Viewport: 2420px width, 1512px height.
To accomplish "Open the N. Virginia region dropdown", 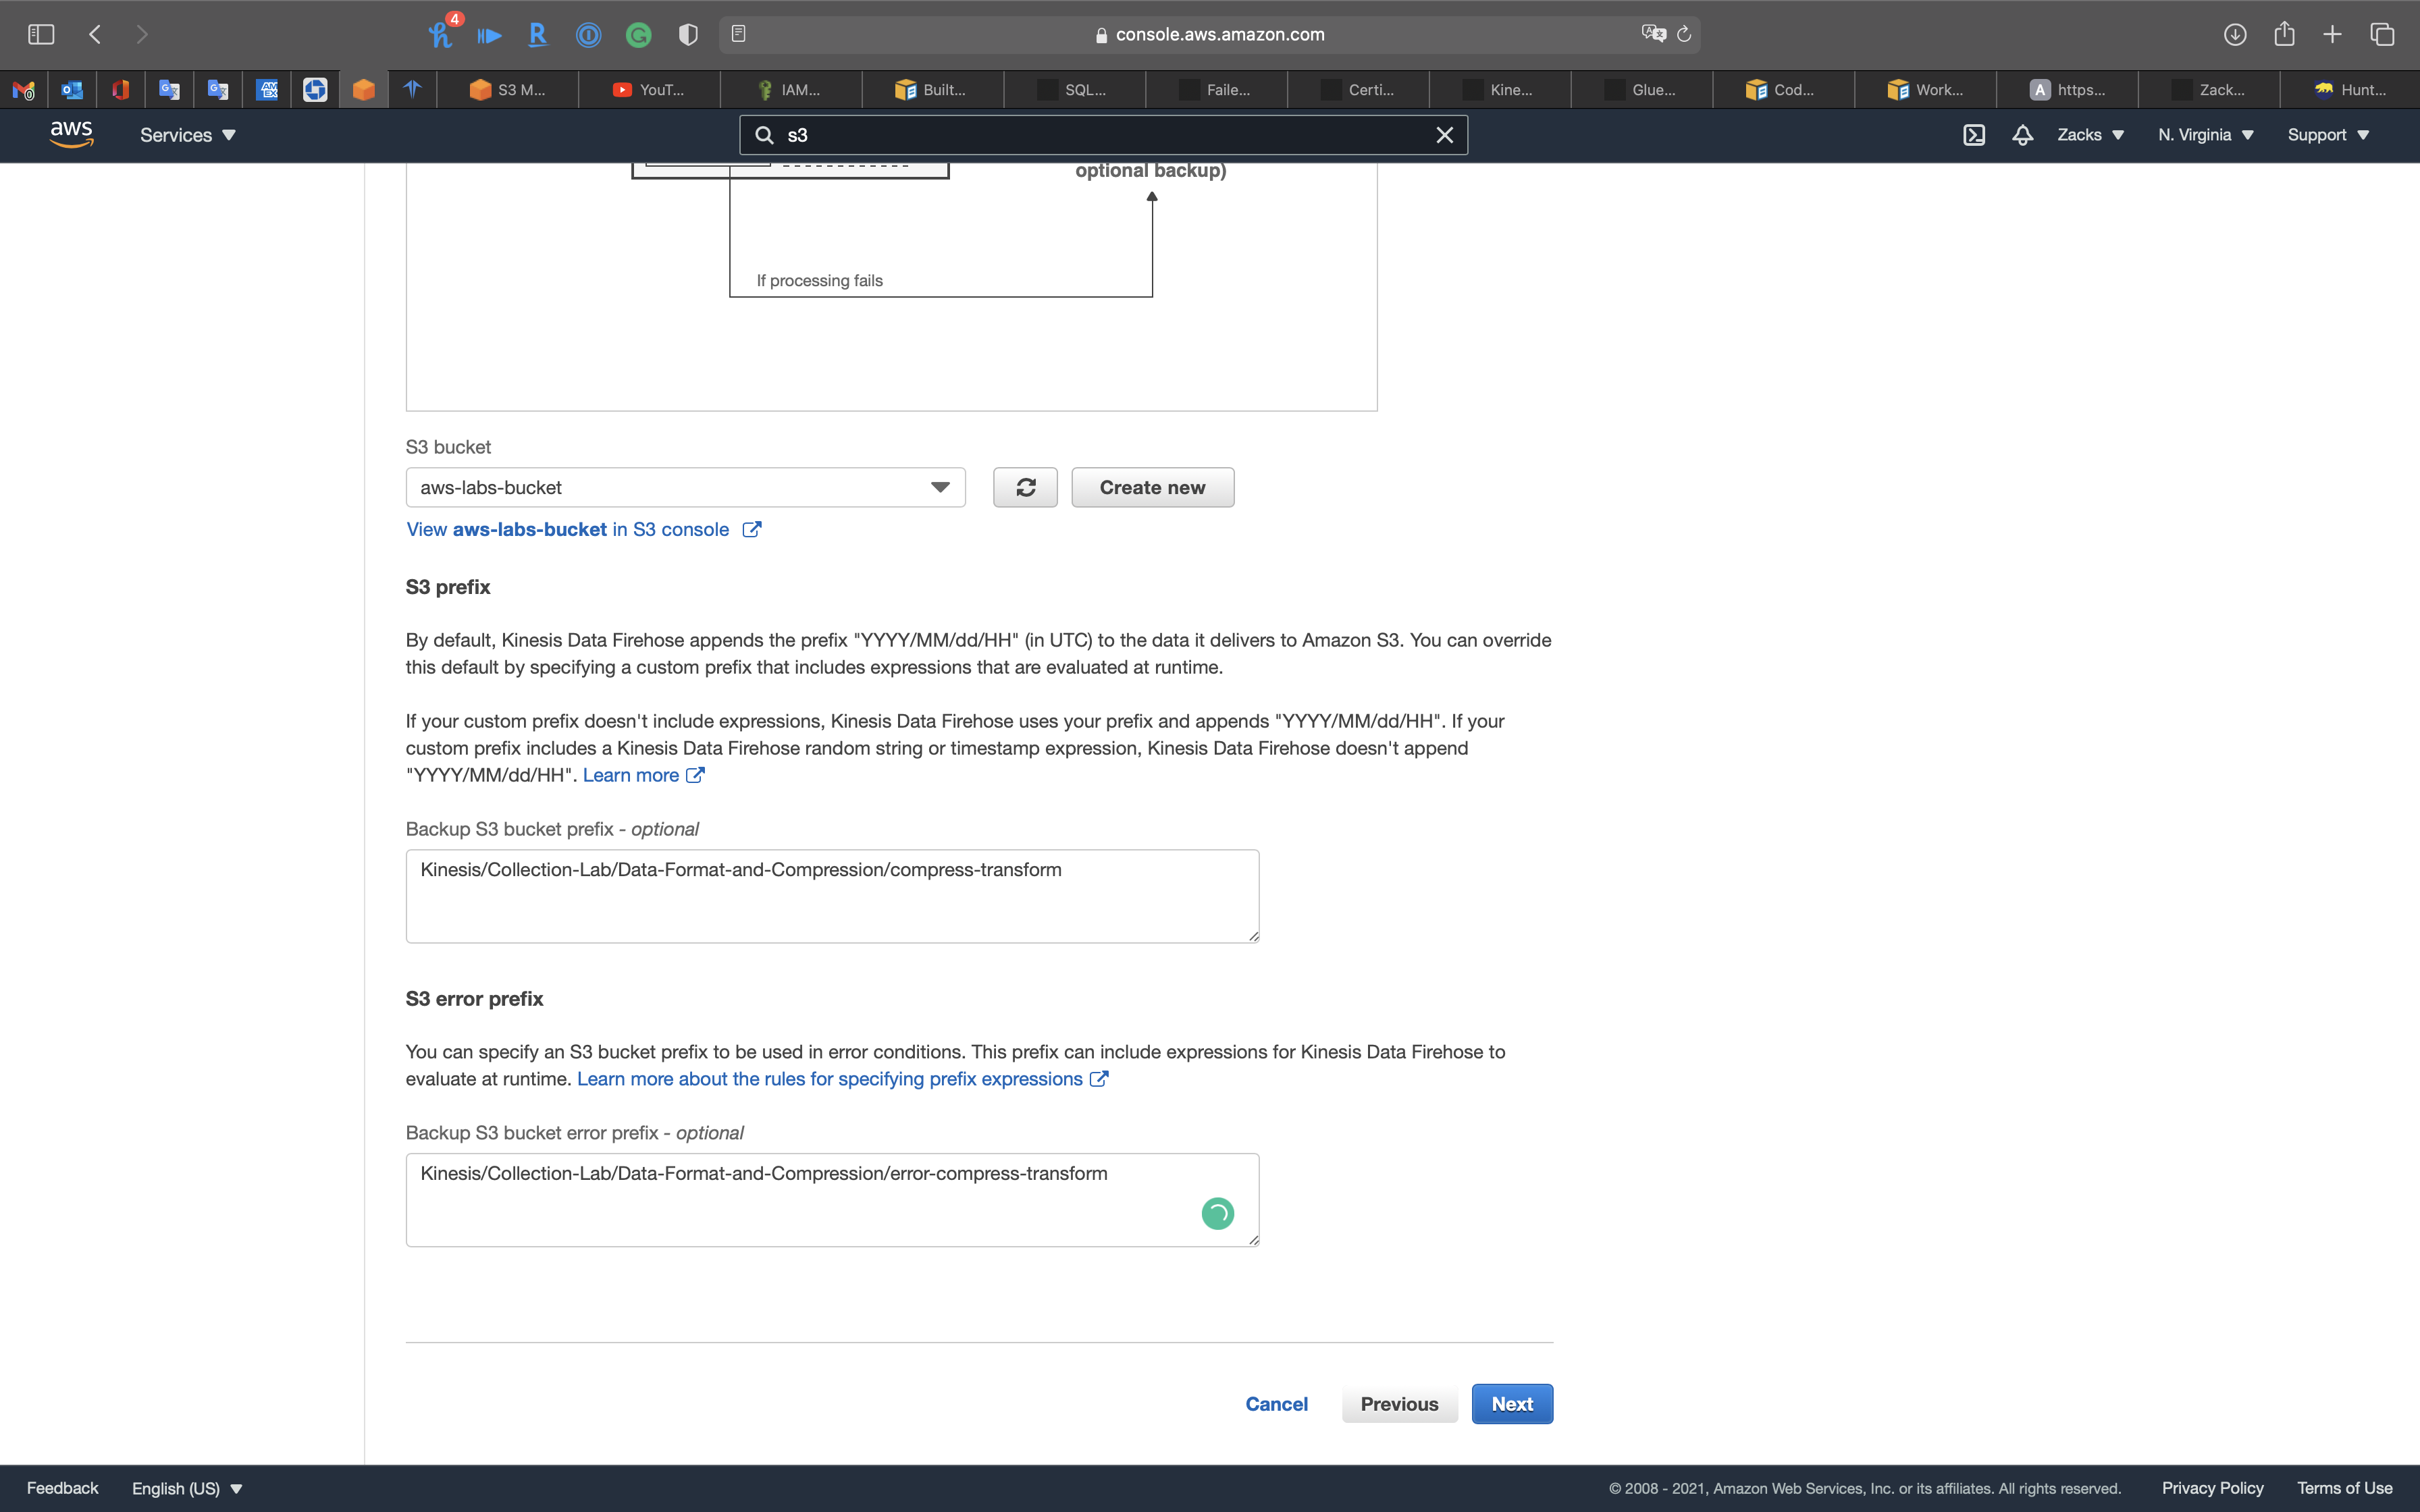I will pyautogui.click(x=2205, y=135).
